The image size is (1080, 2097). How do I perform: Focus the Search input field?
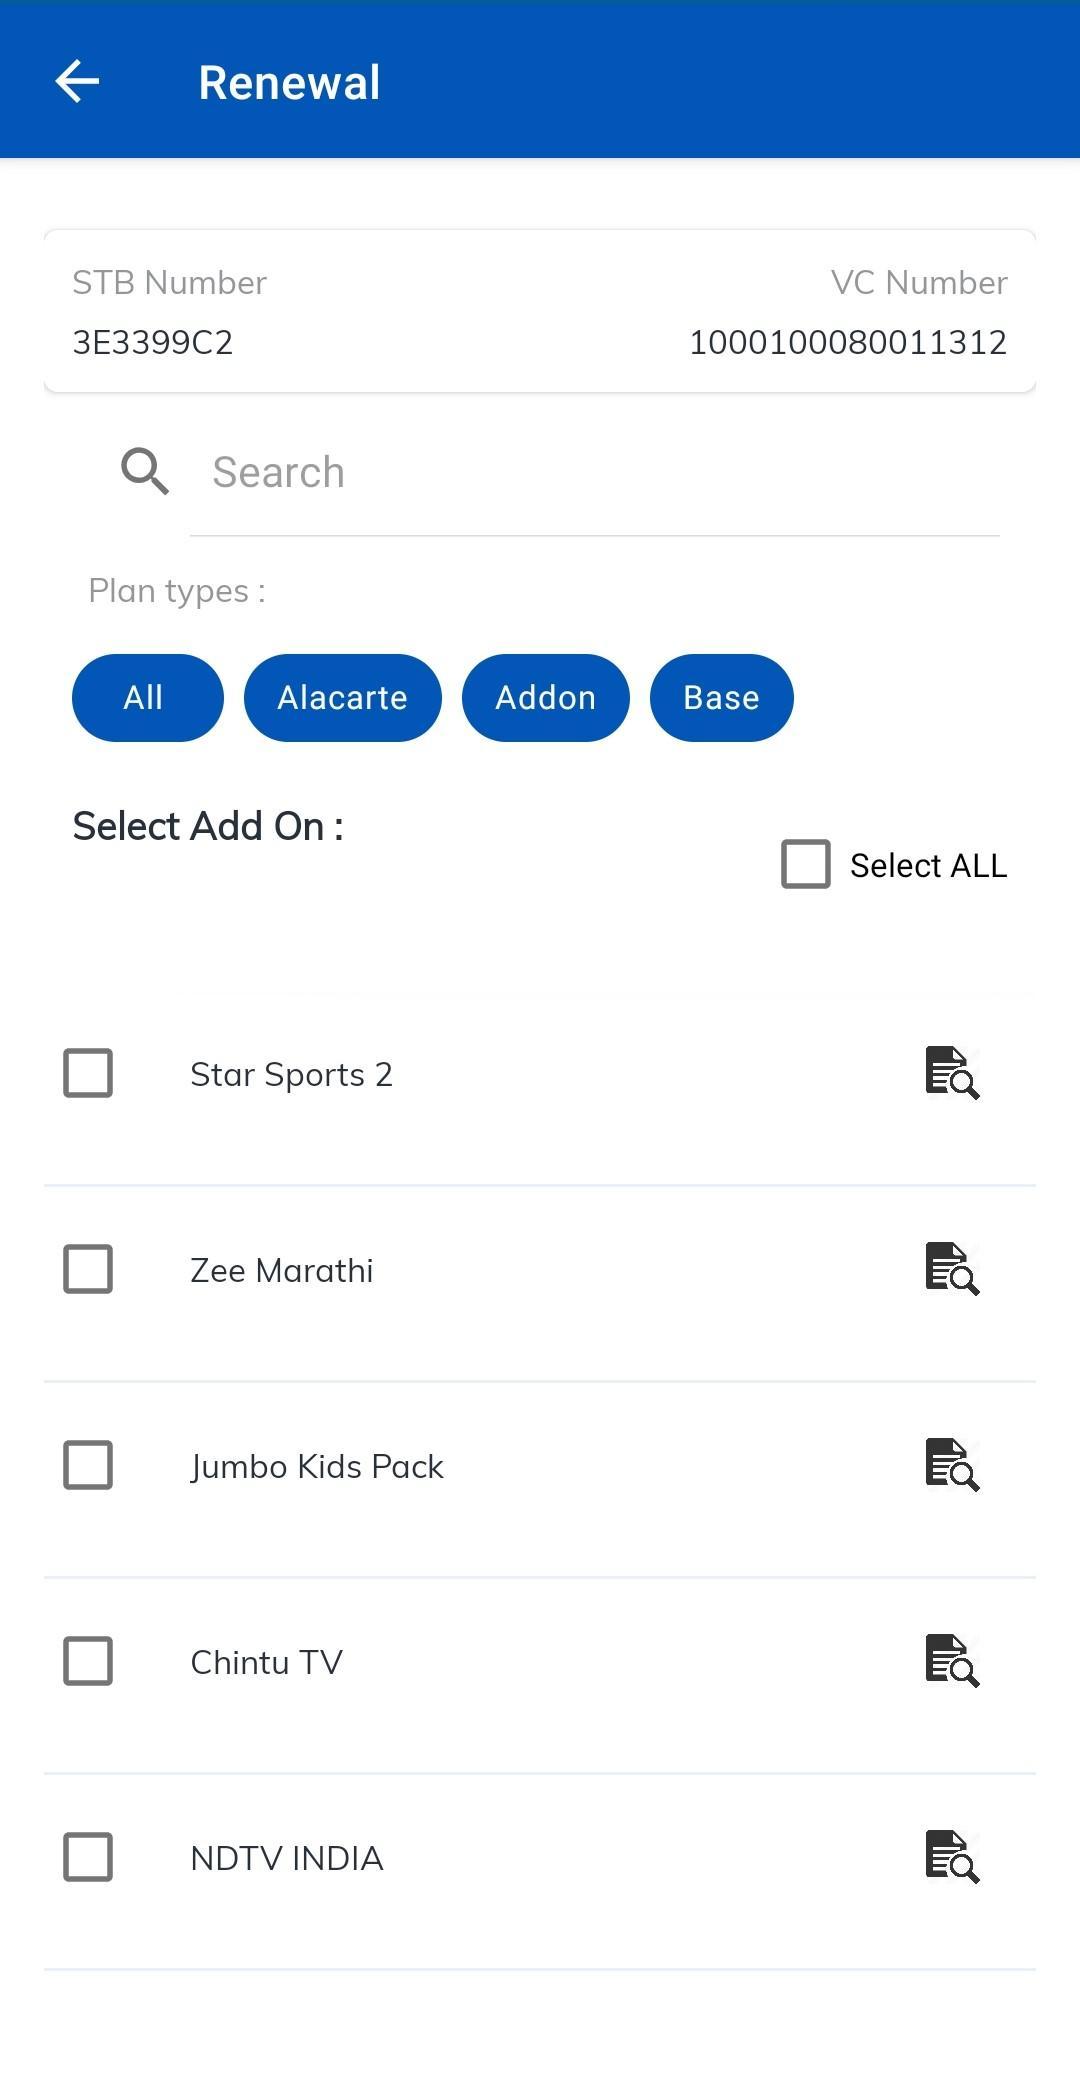click(595, 472)
